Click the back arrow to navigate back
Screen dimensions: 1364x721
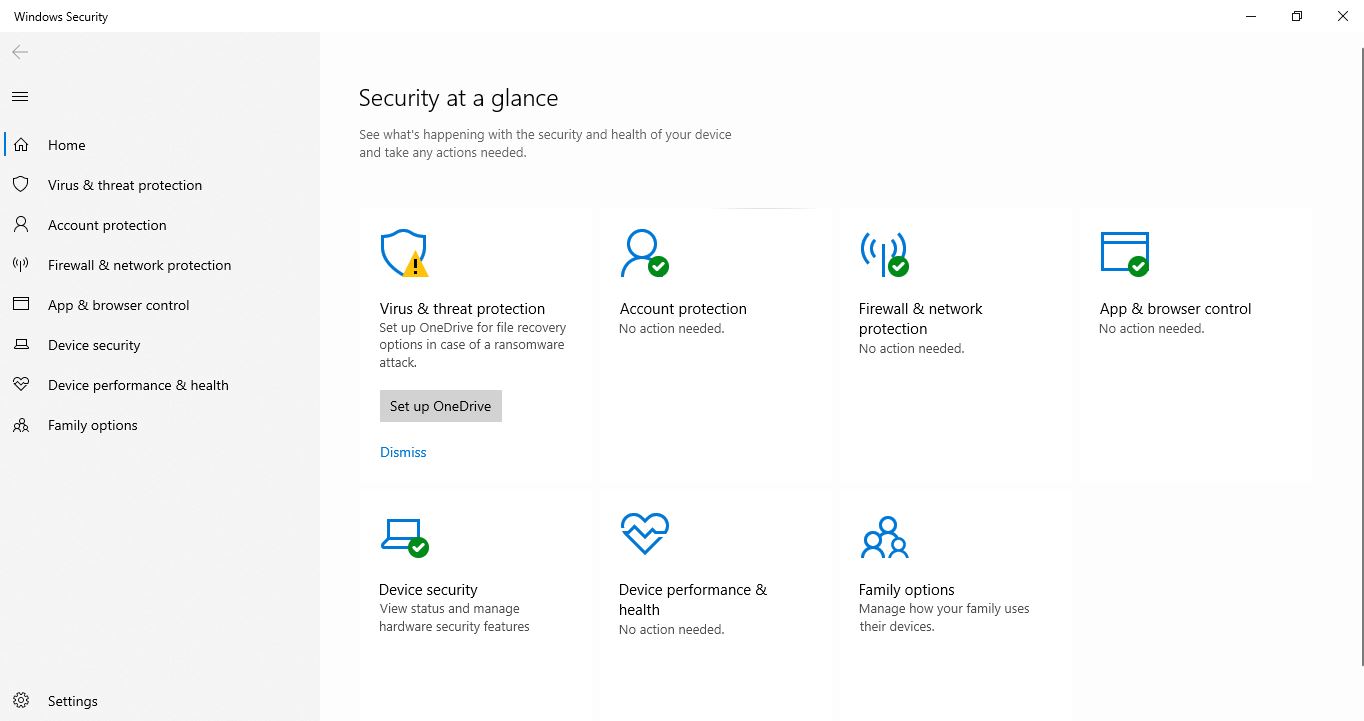pyautogui.click(x=19, y=51)
